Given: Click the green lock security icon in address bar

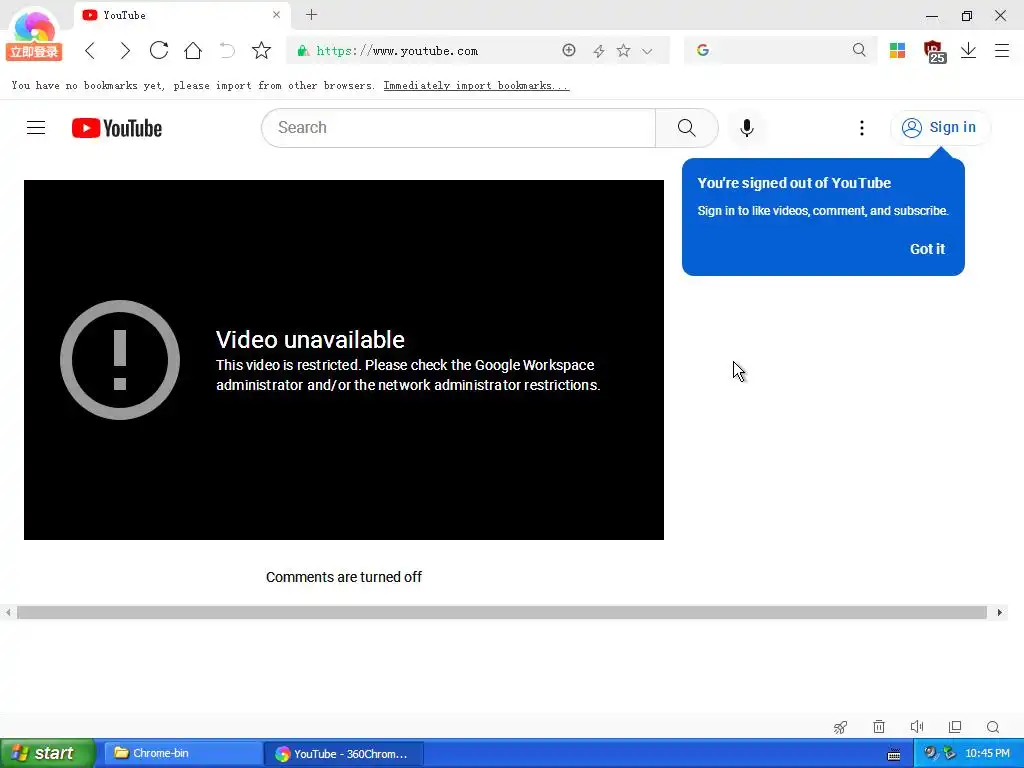Looking at the screenshot, I should (303, 51).
